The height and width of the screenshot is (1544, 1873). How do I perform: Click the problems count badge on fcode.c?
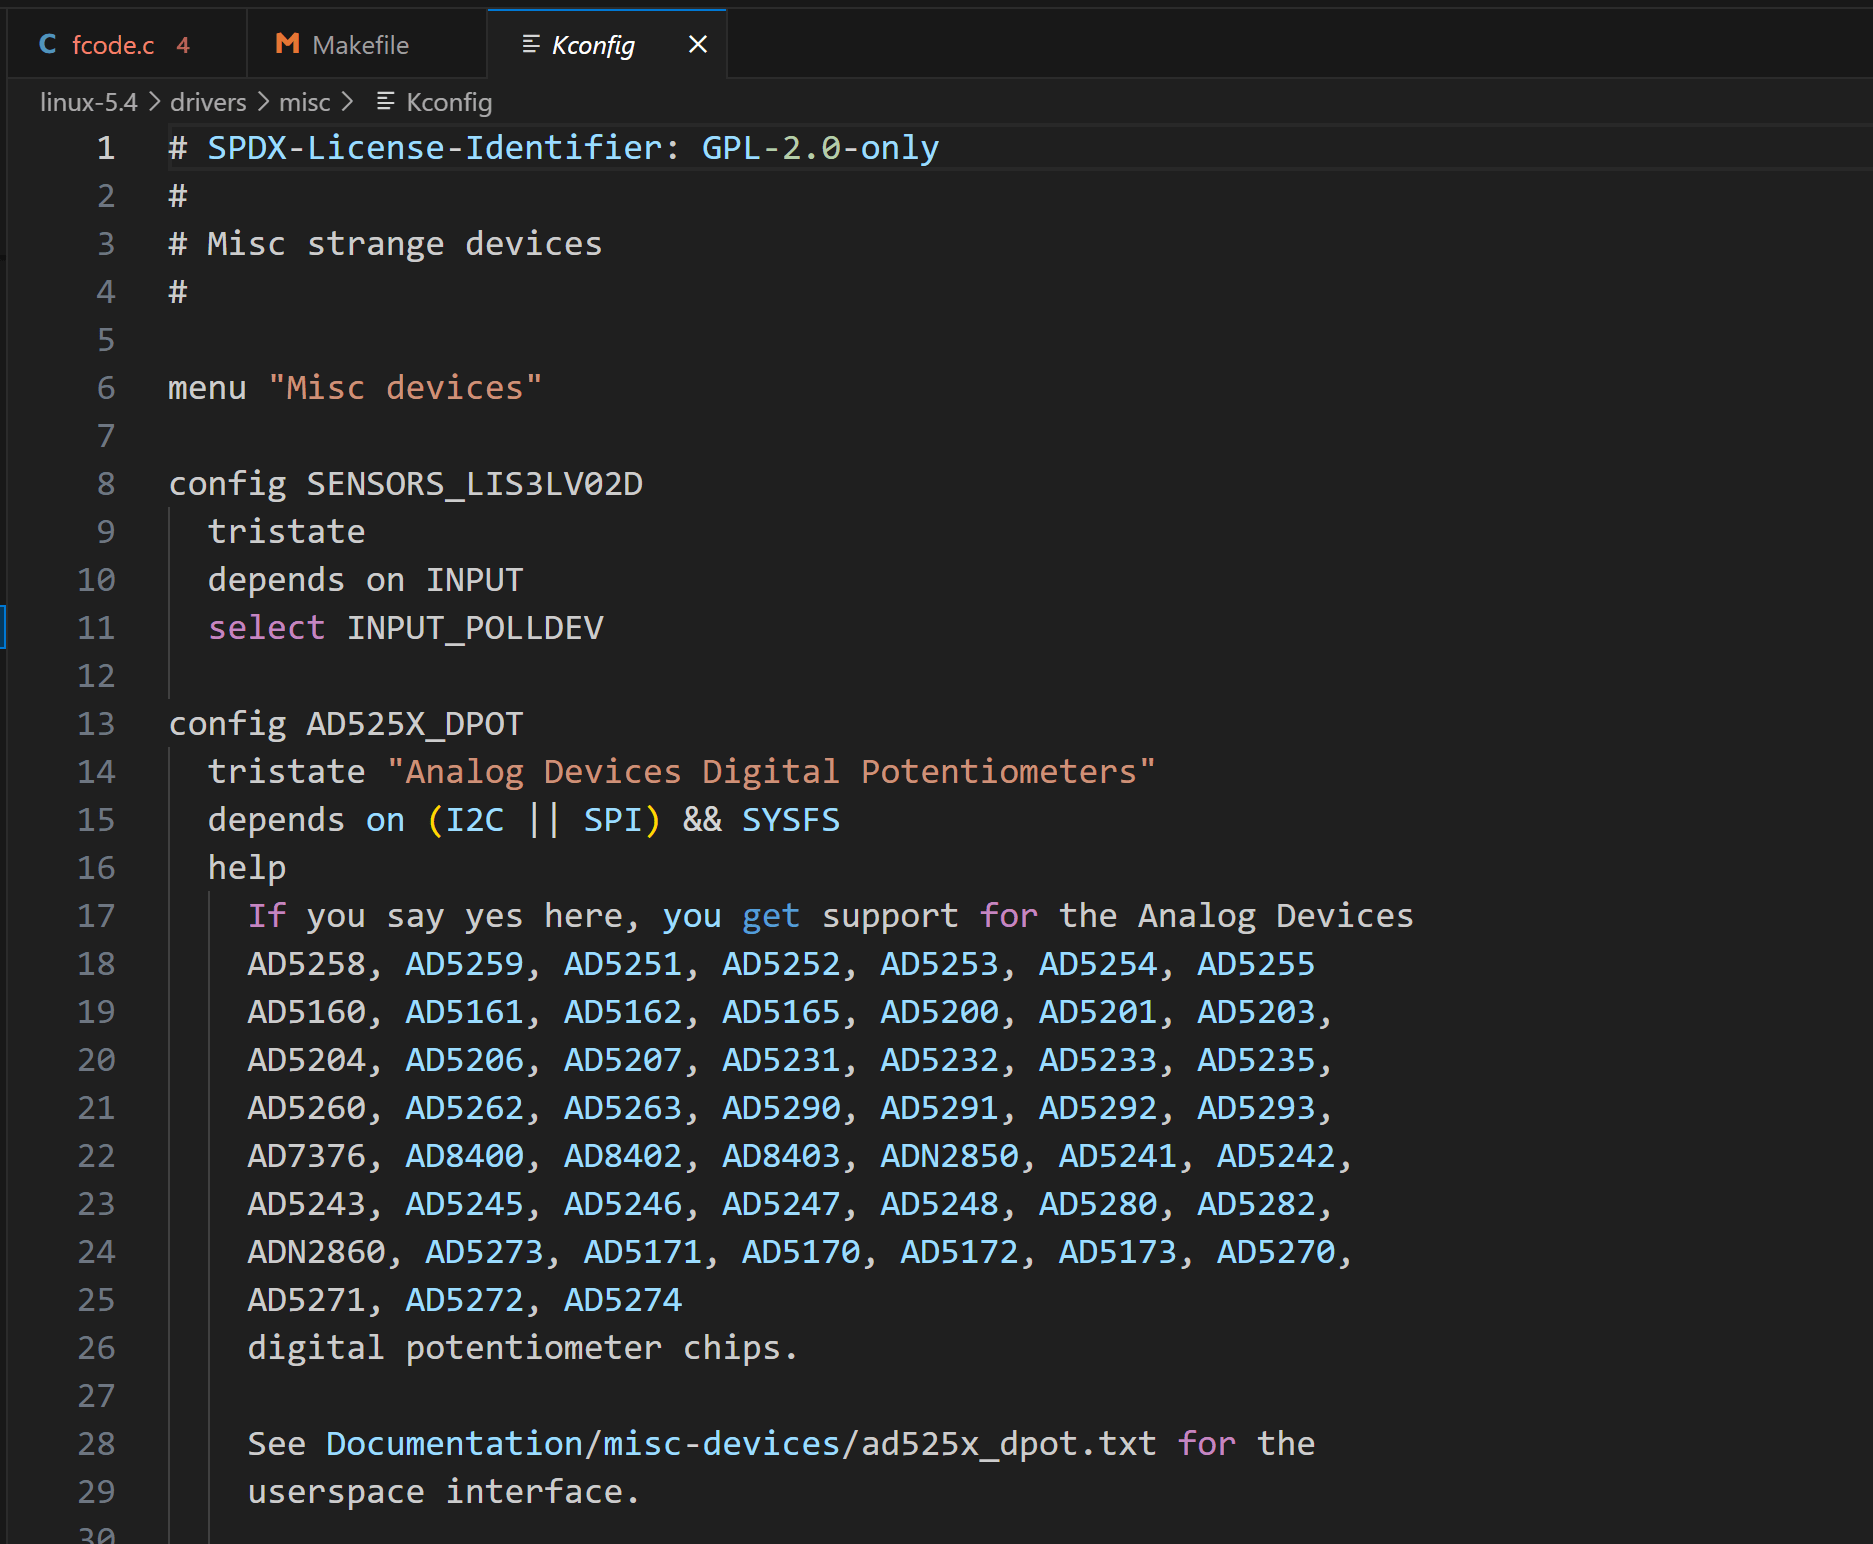click(x=183, y=45)
